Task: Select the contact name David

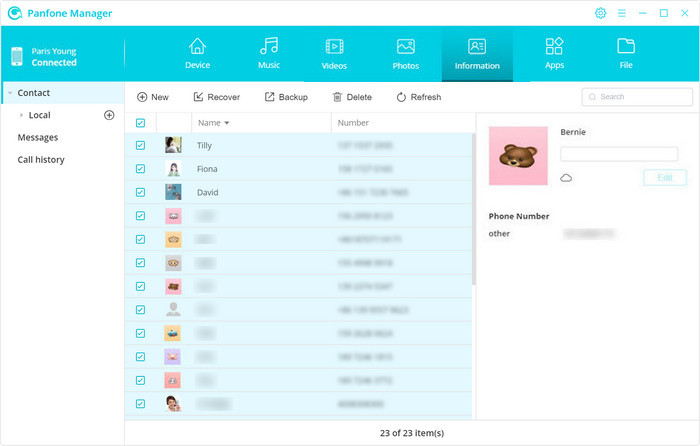Action: click(x=208, y=193)
